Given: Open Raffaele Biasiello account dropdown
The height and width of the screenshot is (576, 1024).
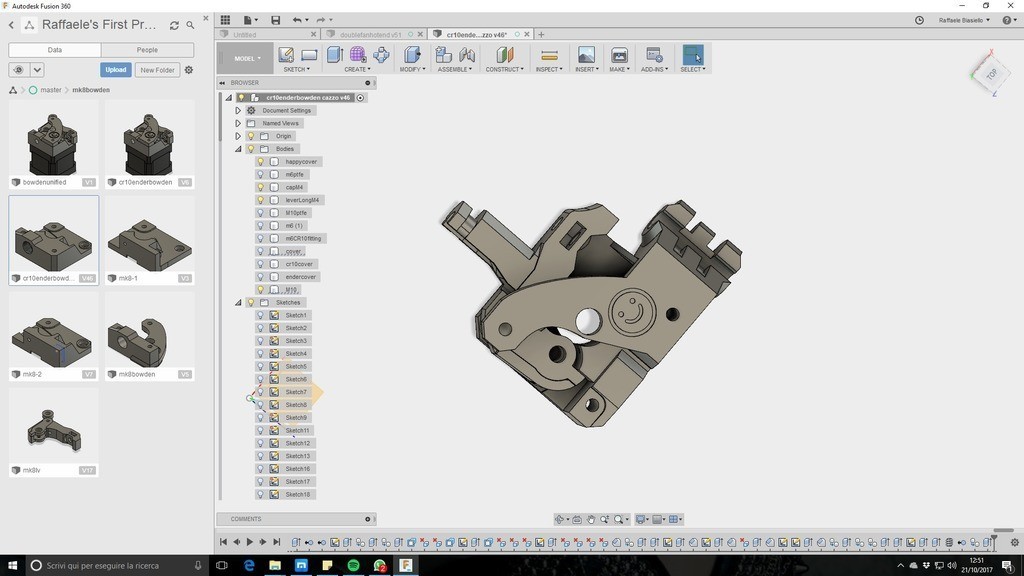Looking at the screenshot, I should (x=964, y=20).
